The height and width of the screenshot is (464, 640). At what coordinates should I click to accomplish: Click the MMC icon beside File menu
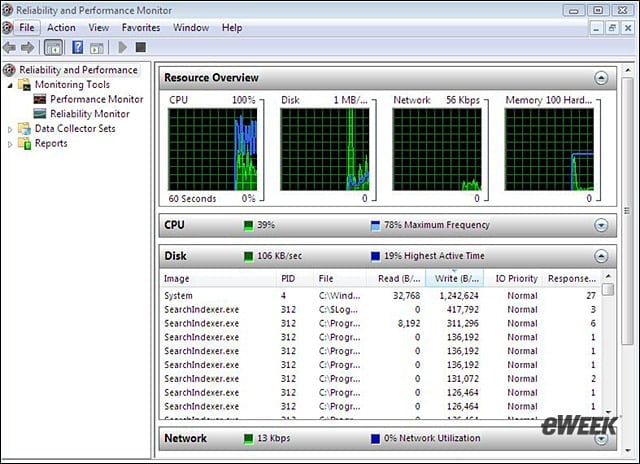click(x=7, y=27)
